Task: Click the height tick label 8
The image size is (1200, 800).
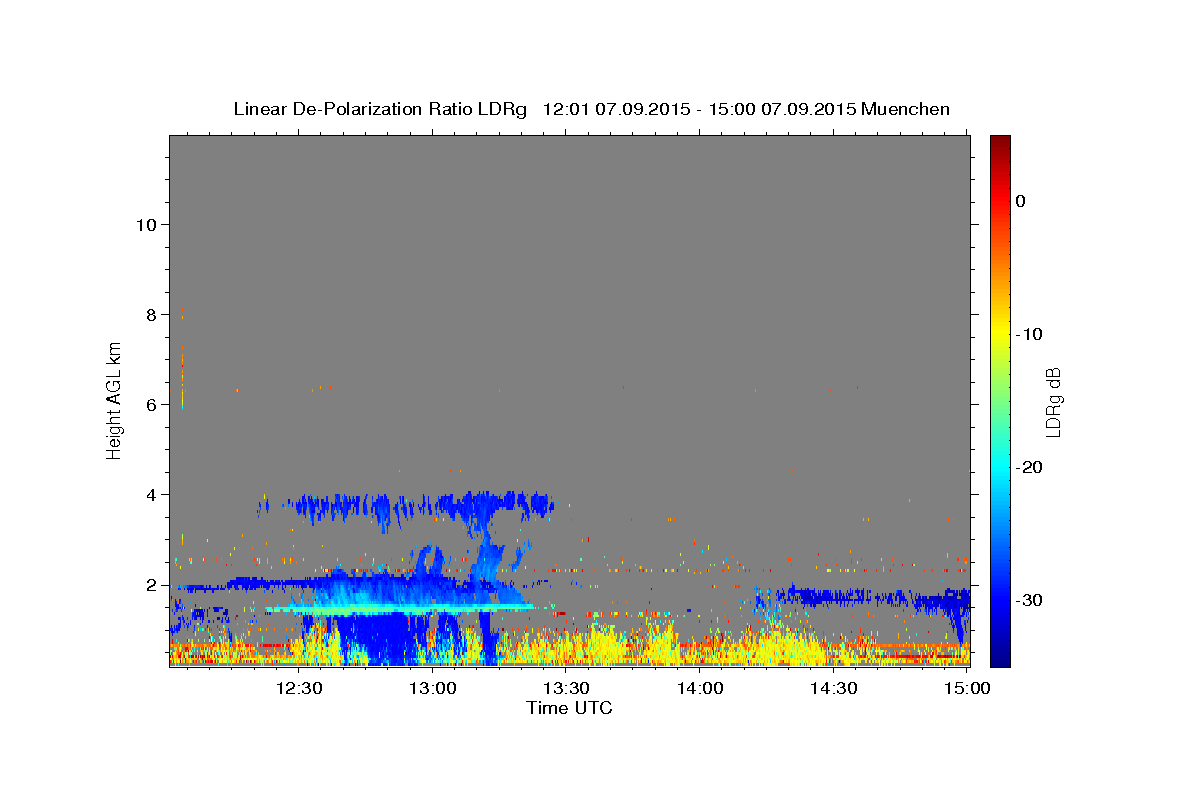Action: (x=150, y=314)
